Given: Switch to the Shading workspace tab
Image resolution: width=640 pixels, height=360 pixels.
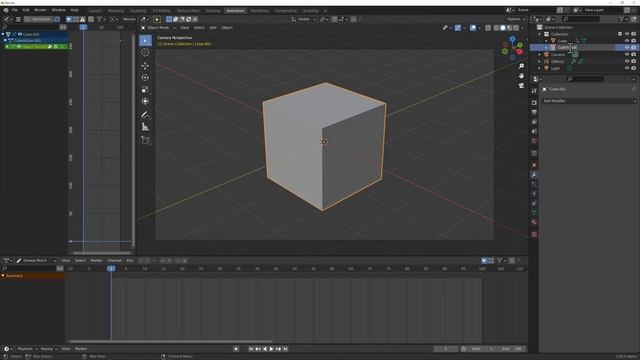Looking at the screenshot, I should coord(213,11).
